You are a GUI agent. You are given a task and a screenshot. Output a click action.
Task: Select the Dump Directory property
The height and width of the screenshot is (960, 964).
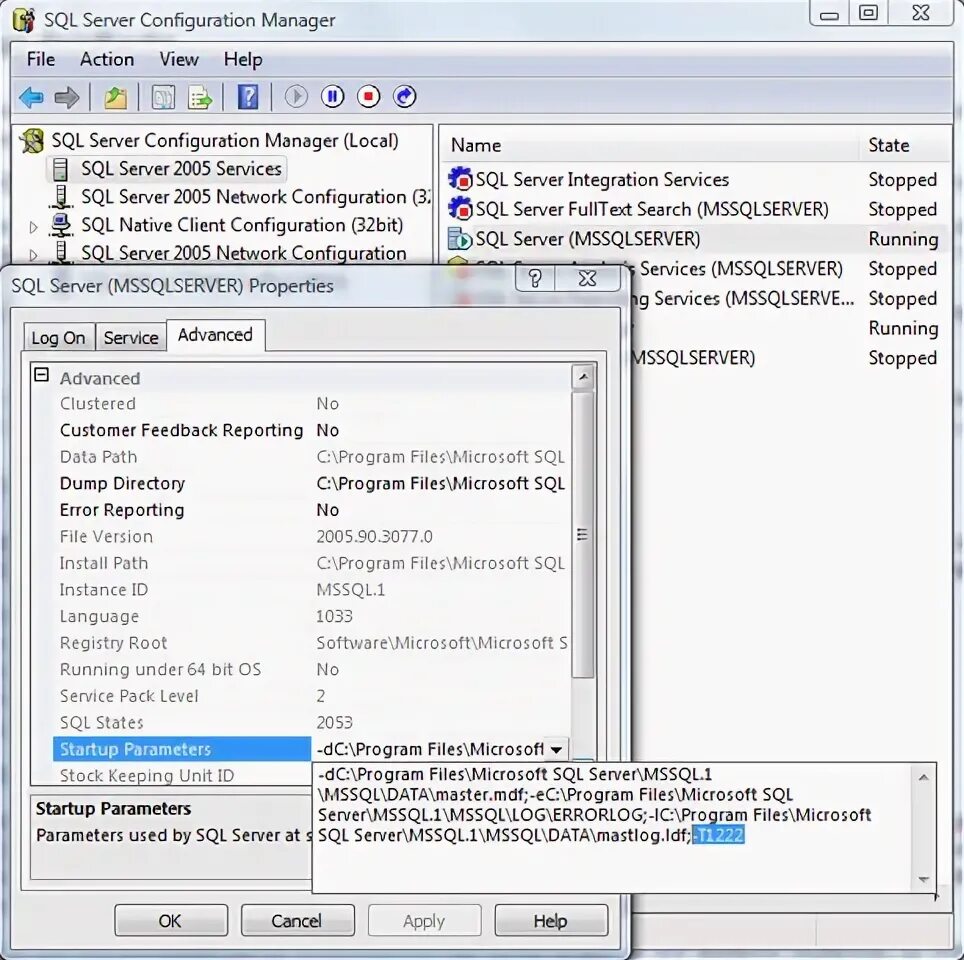(x=122, y=483)
